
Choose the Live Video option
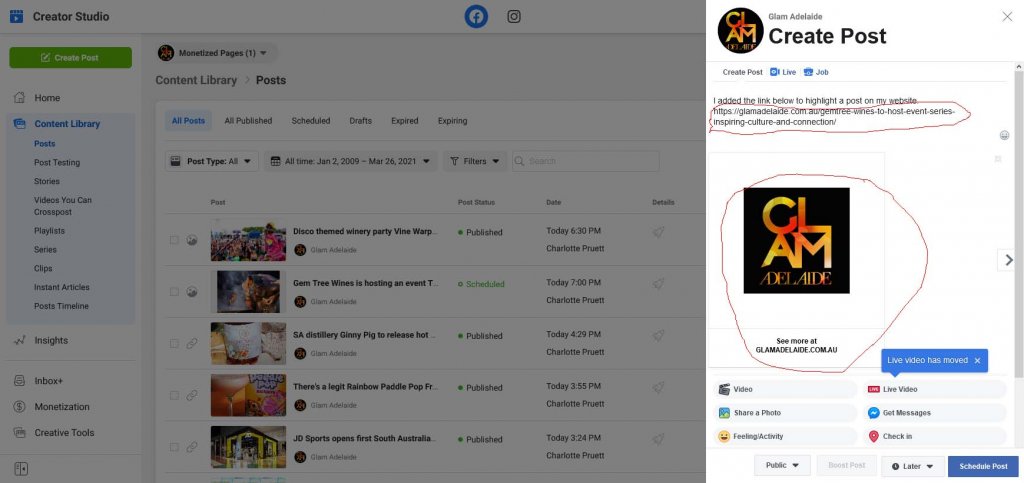click(x=935, y=389)
